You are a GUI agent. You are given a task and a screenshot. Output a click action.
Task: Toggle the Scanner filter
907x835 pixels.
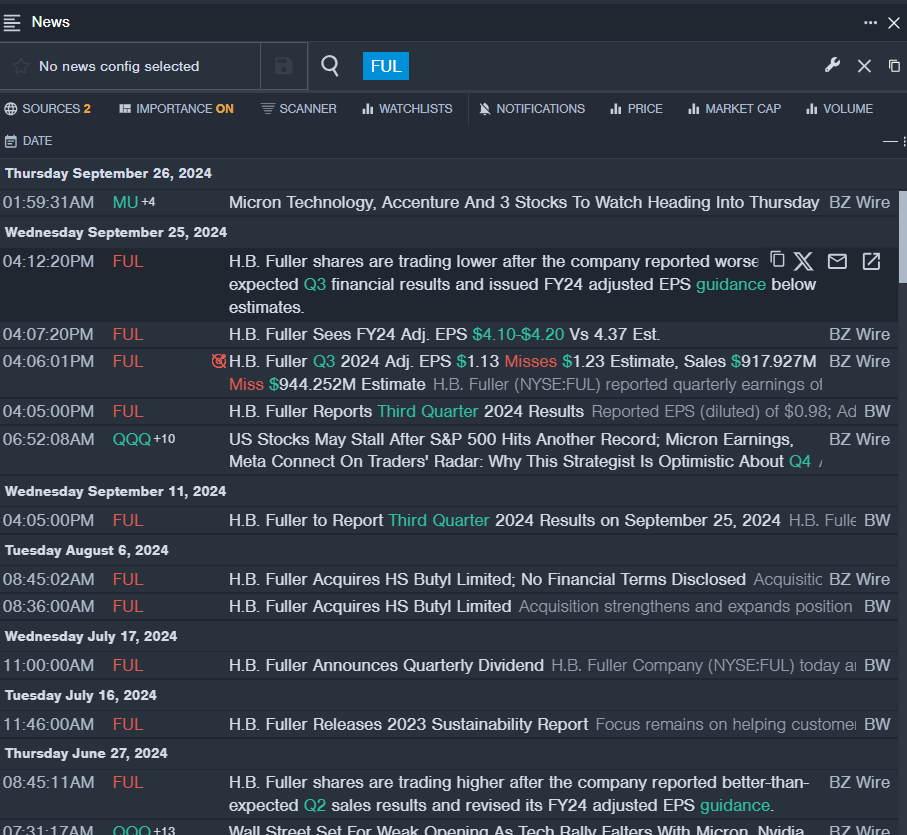tap(299, 108)
